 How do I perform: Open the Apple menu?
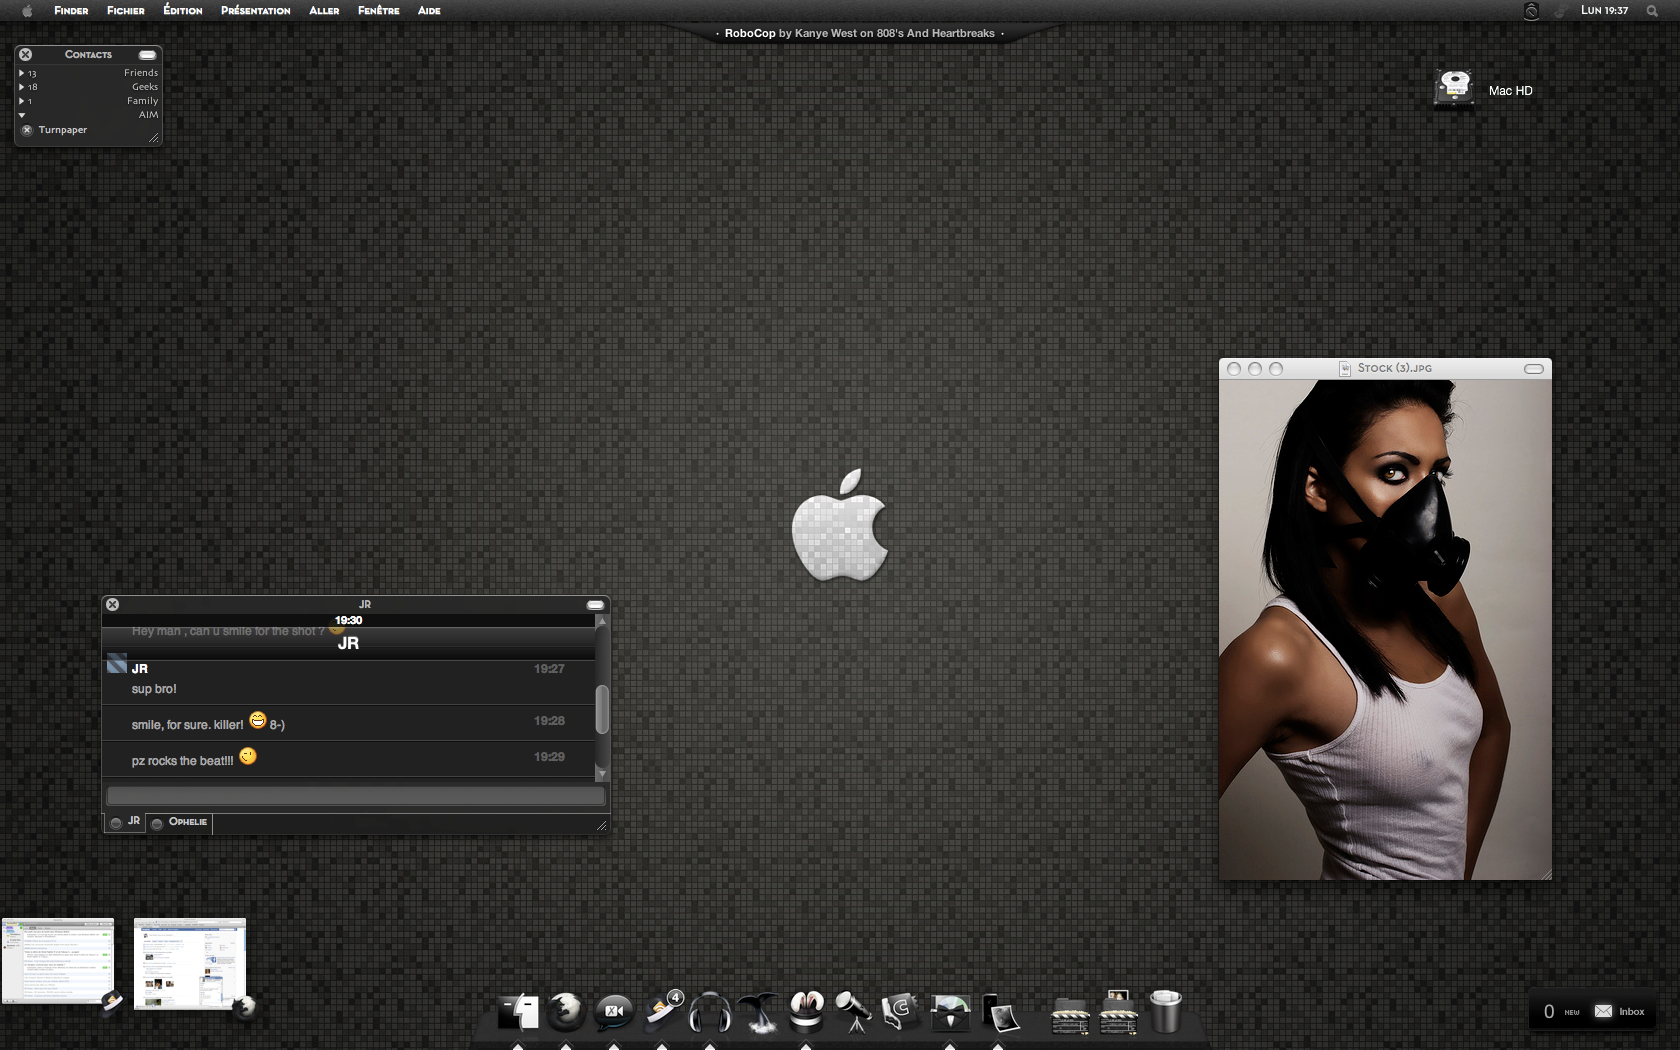pyautogui.click(x=27, y=10)
